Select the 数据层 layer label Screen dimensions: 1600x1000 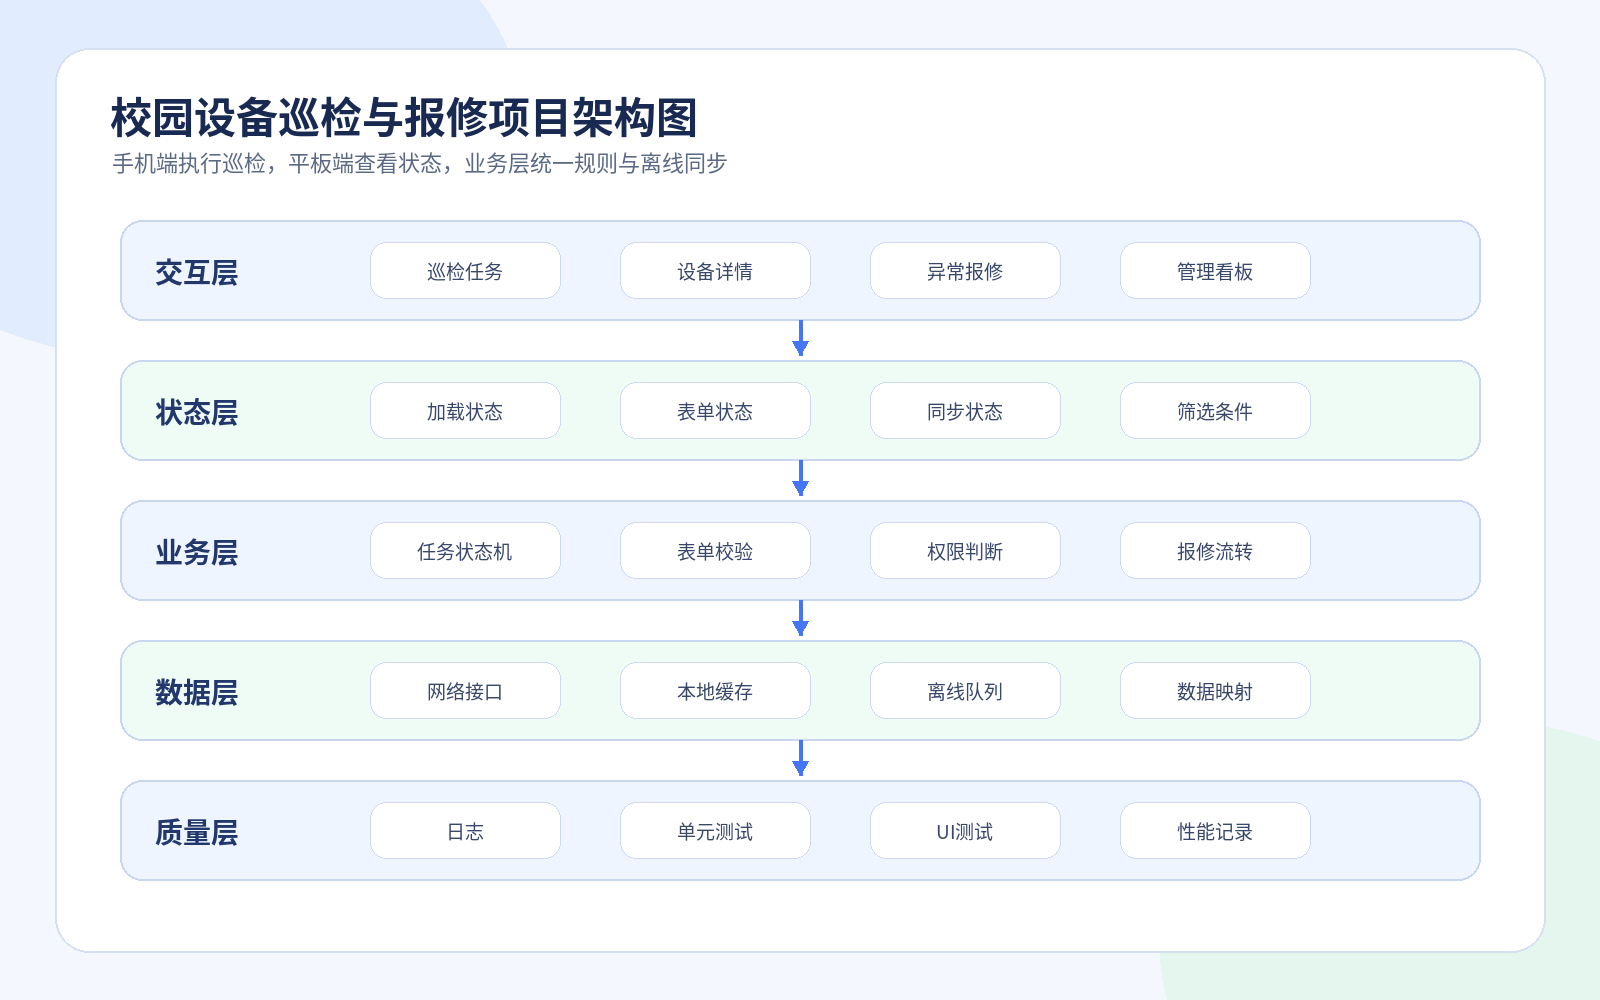(x=197, y=692)
